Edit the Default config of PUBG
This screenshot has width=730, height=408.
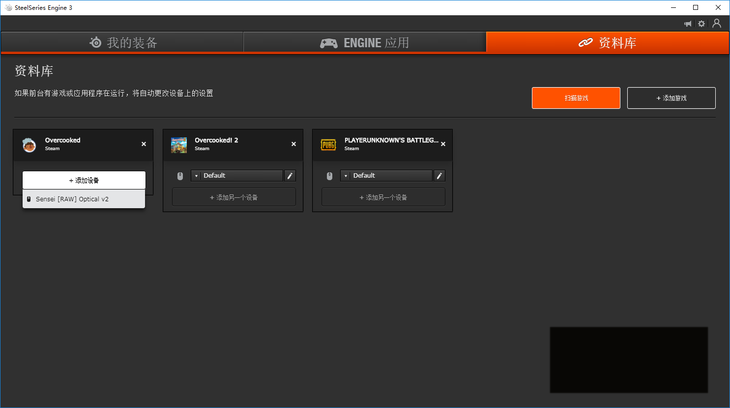[439, 176]
